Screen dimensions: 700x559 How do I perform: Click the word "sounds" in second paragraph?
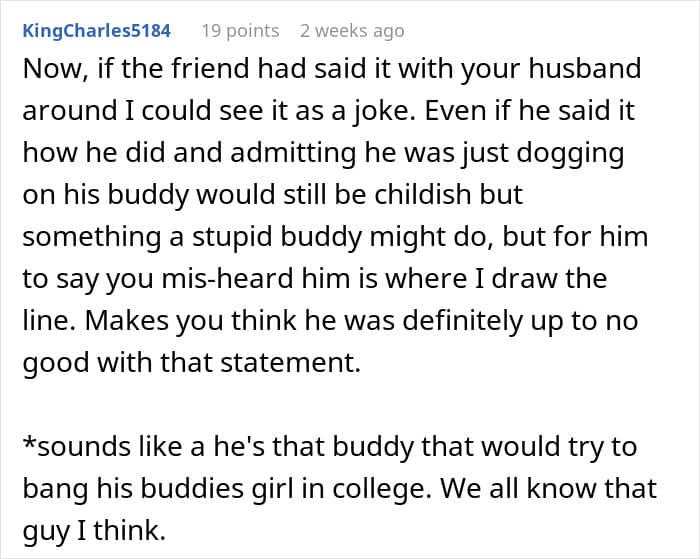click(x=78, y=446)
